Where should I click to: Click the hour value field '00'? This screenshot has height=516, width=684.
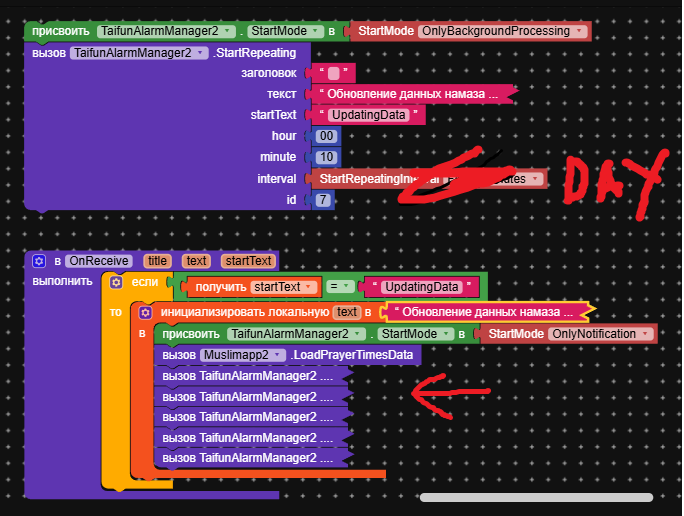point(327,136)
